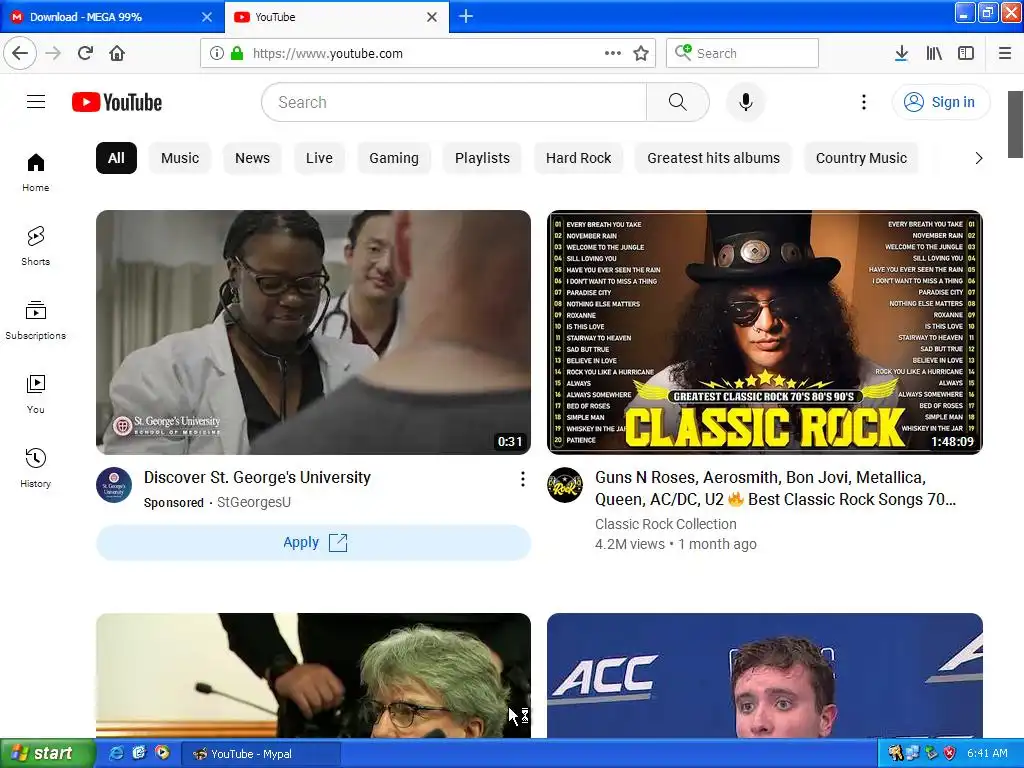Open Classic Rock Collection channel link
The height and width of the screenshot is (768, 1024).
(665, 524)
